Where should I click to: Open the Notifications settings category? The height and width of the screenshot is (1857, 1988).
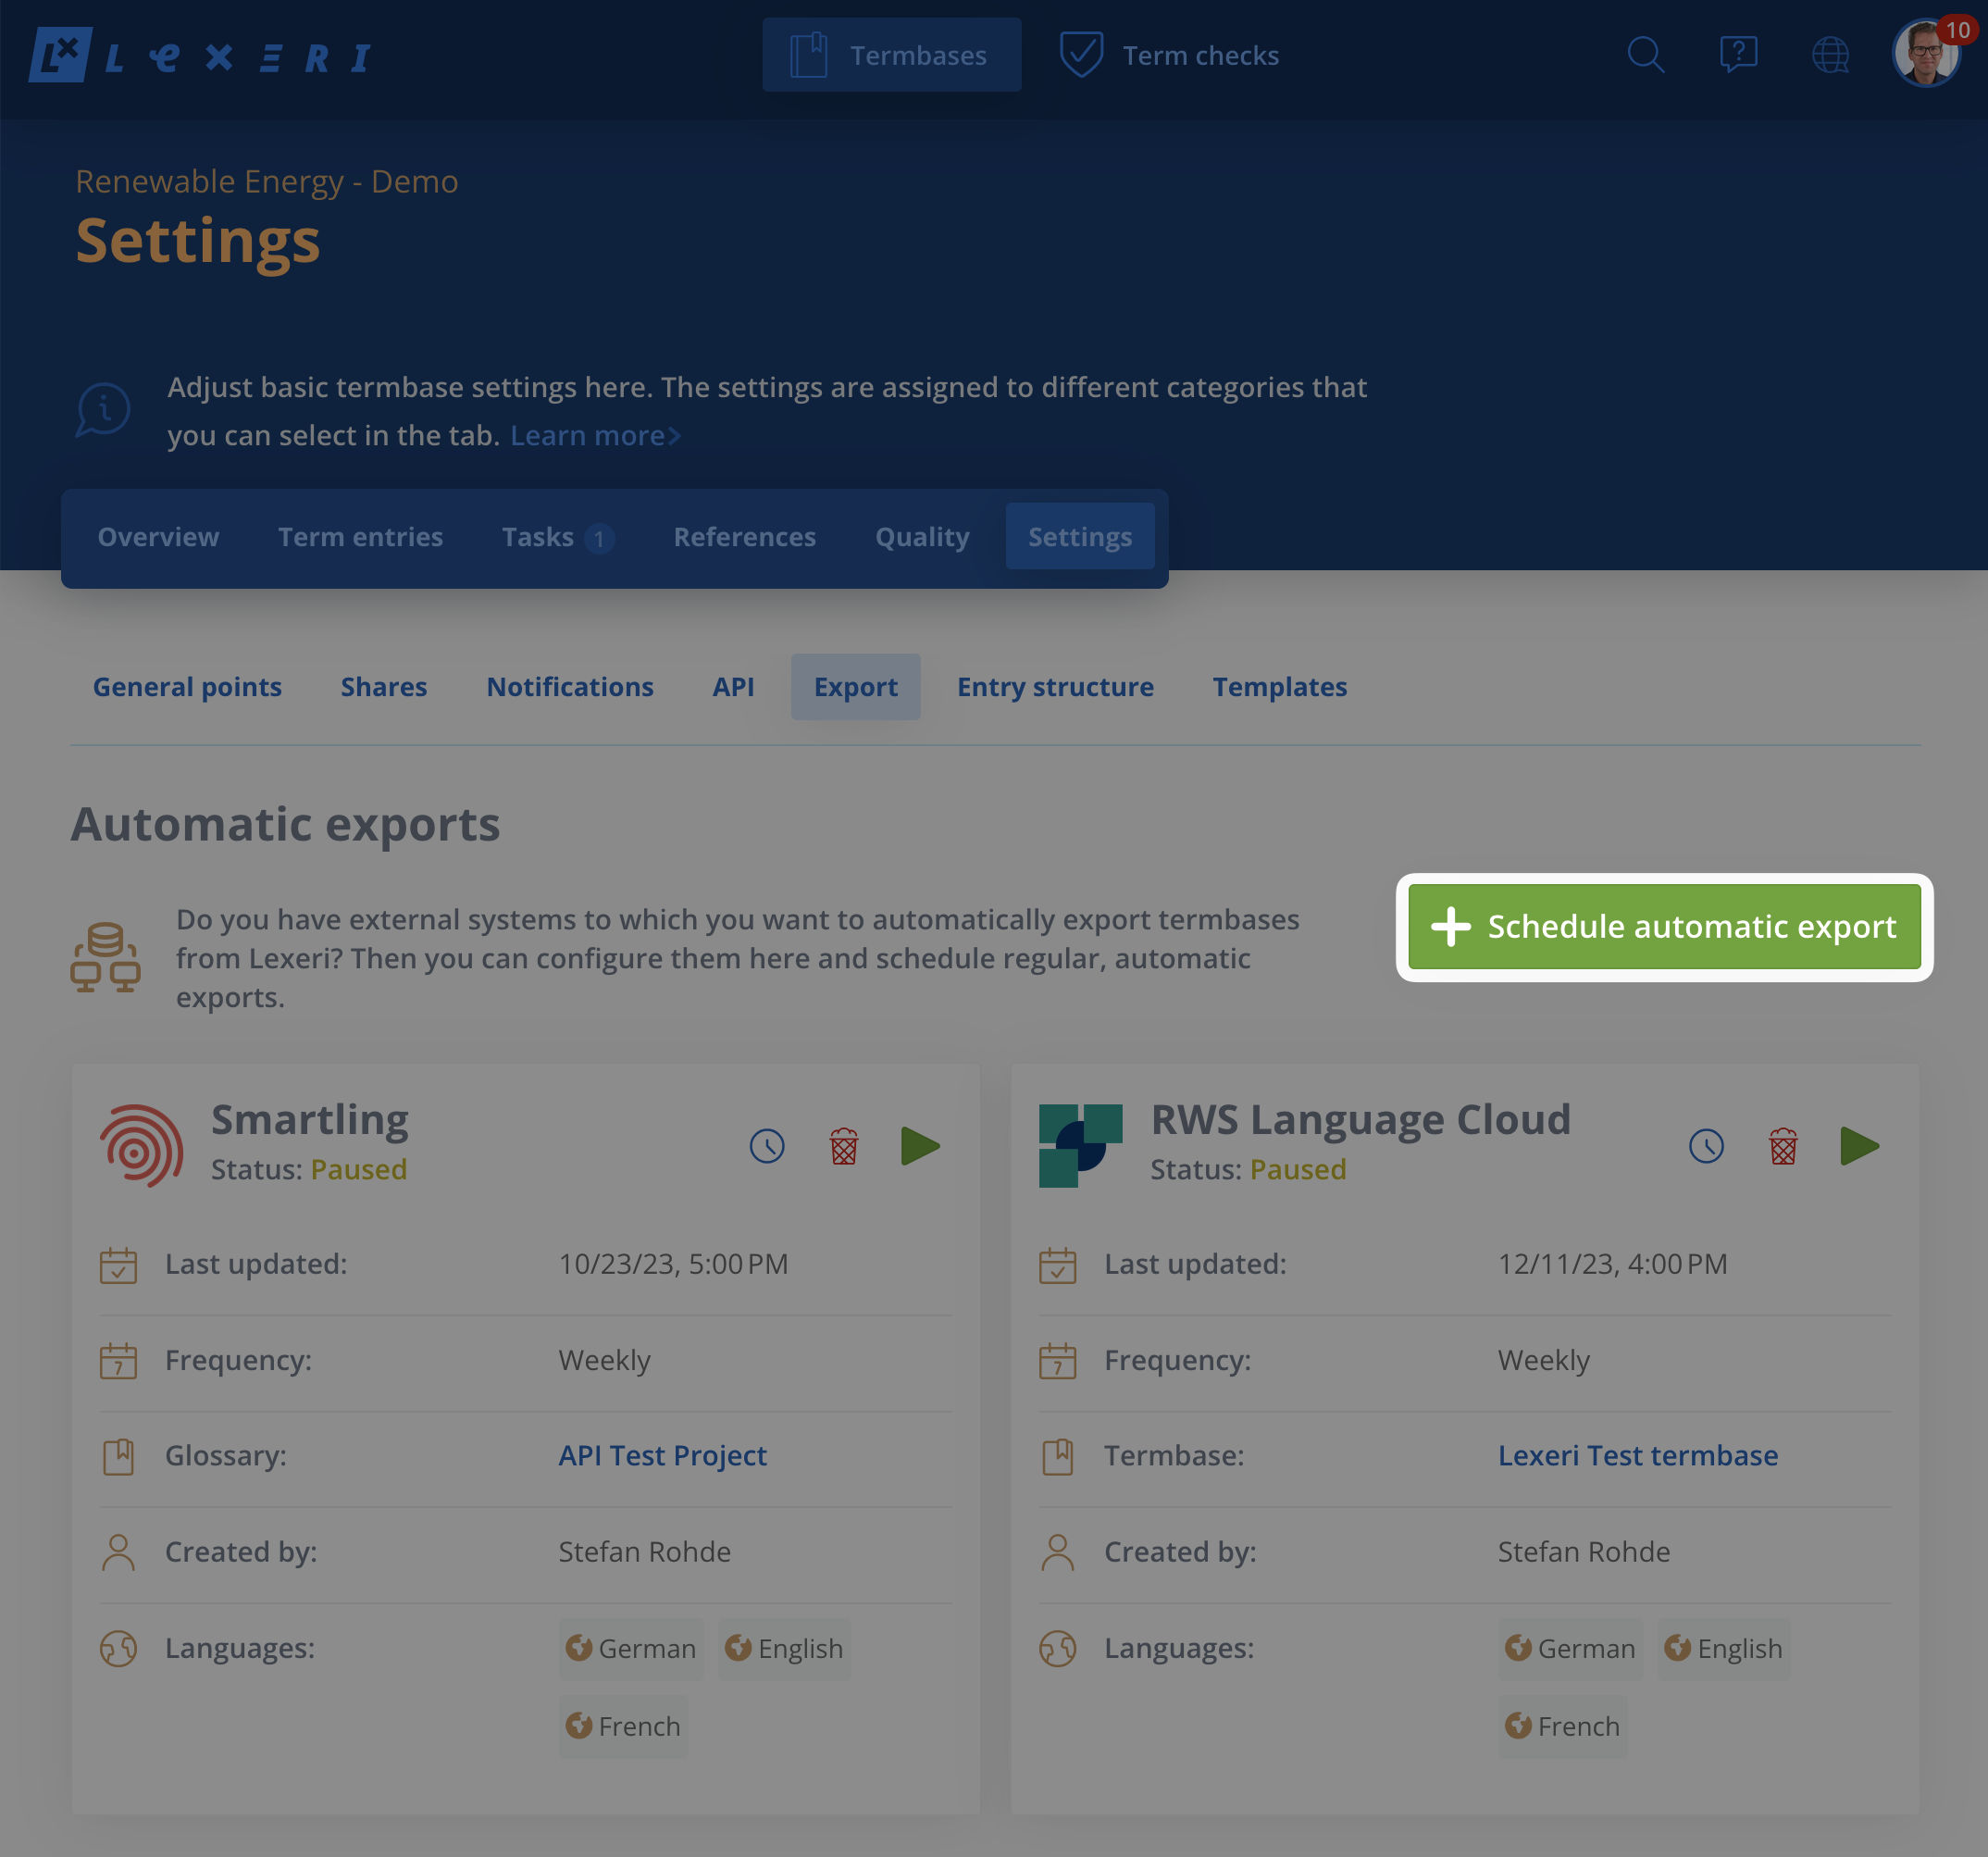[x=570, y=687]
